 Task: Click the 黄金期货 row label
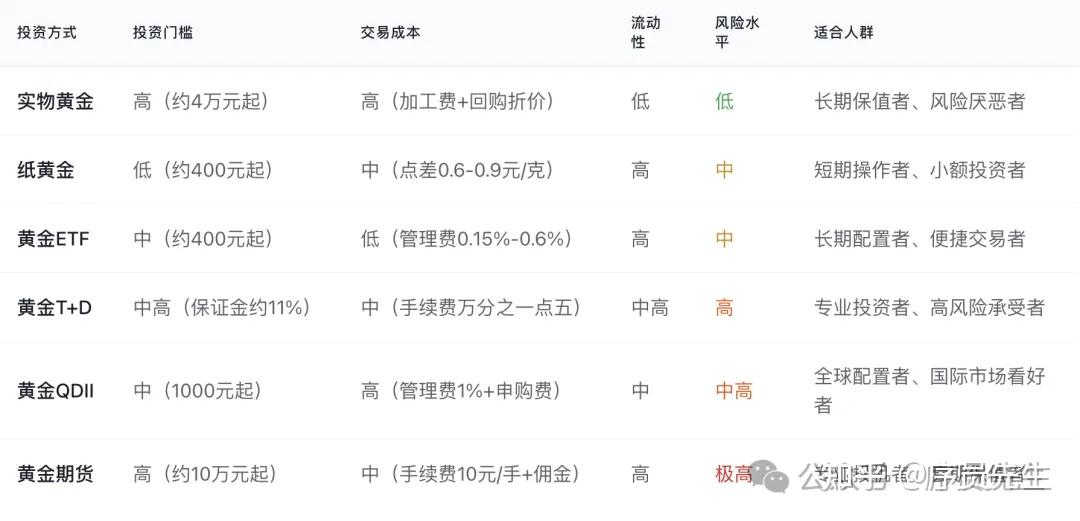(56, 474)
